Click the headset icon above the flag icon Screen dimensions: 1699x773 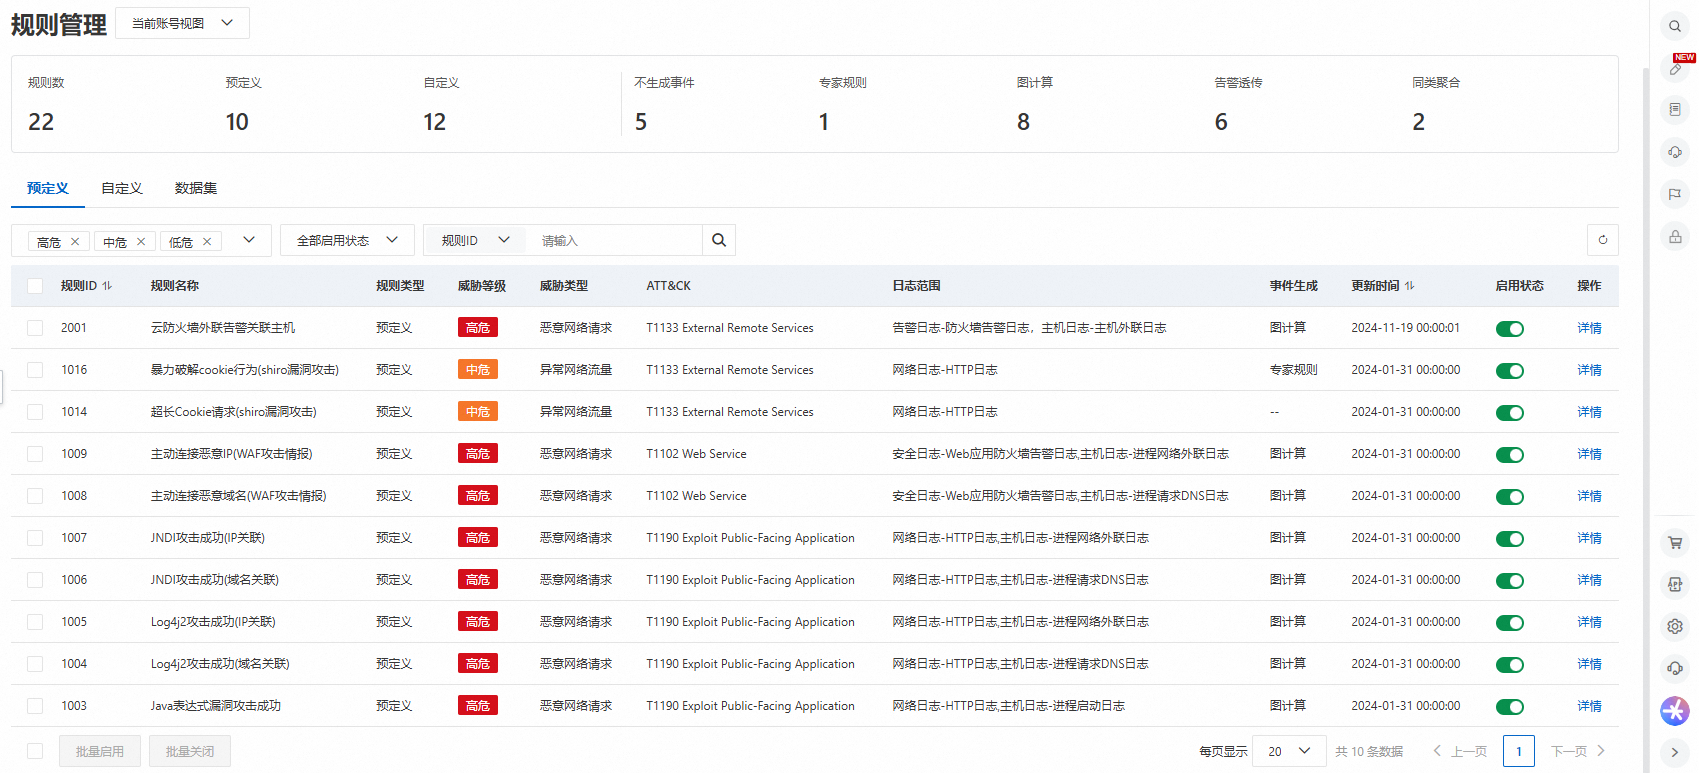1675,152
